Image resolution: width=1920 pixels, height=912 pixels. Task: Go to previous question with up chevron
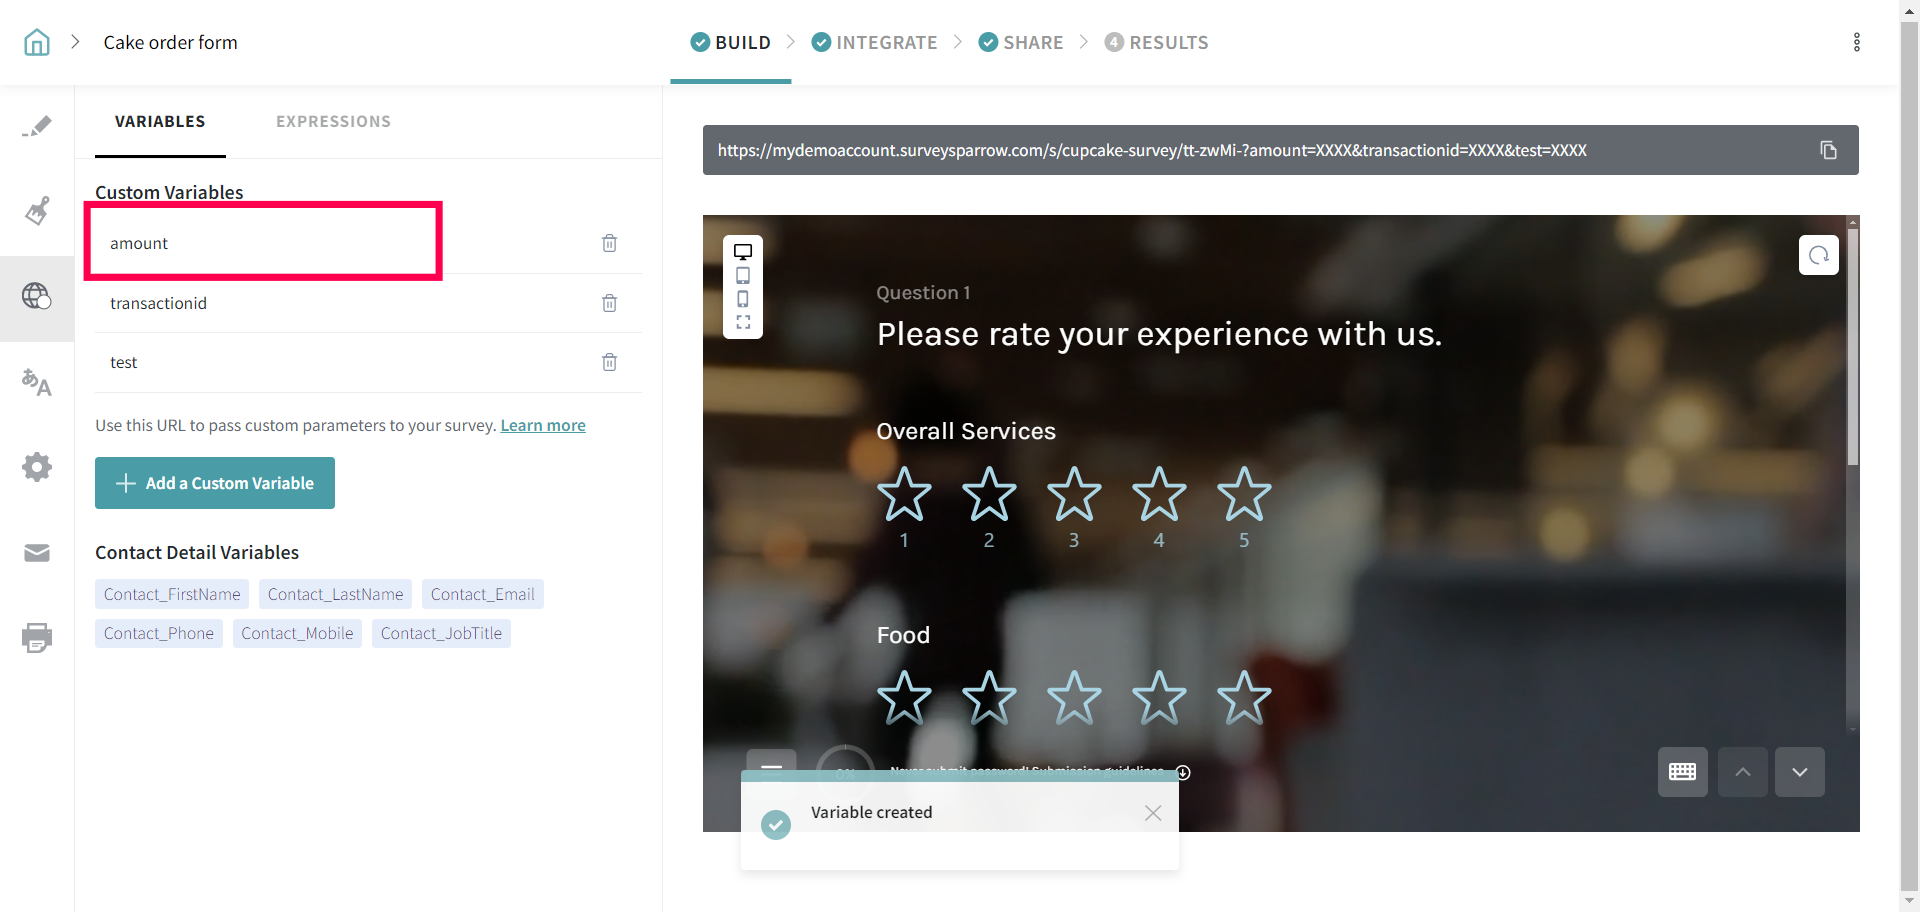click(x=1742, y=772)
